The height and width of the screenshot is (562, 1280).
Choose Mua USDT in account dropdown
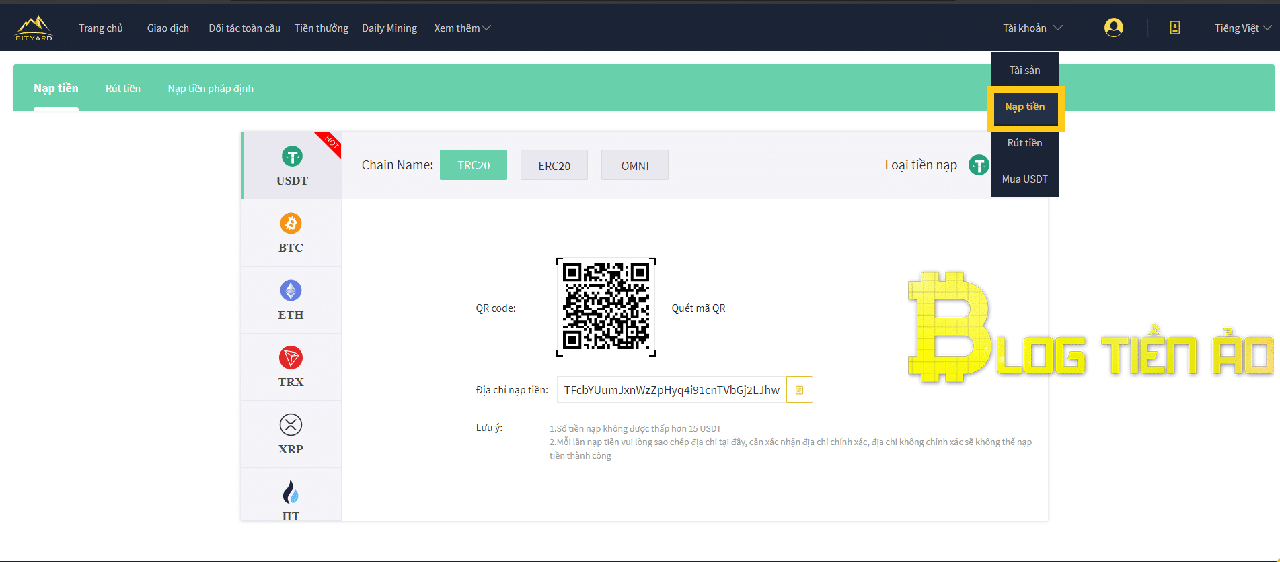pos(1025,180)
